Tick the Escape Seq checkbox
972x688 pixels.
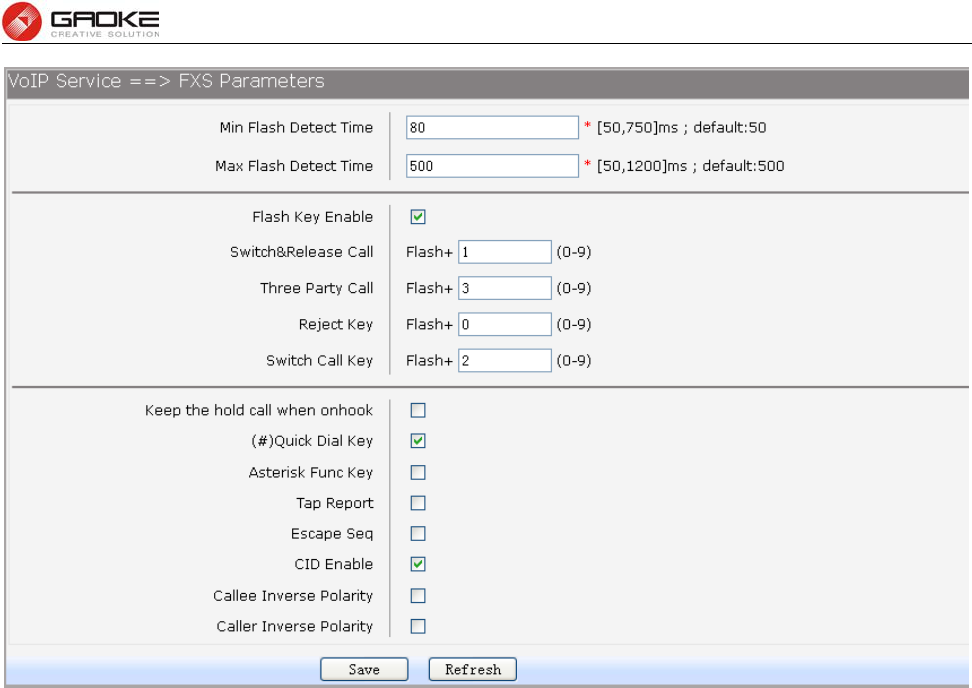coord(418,534)
